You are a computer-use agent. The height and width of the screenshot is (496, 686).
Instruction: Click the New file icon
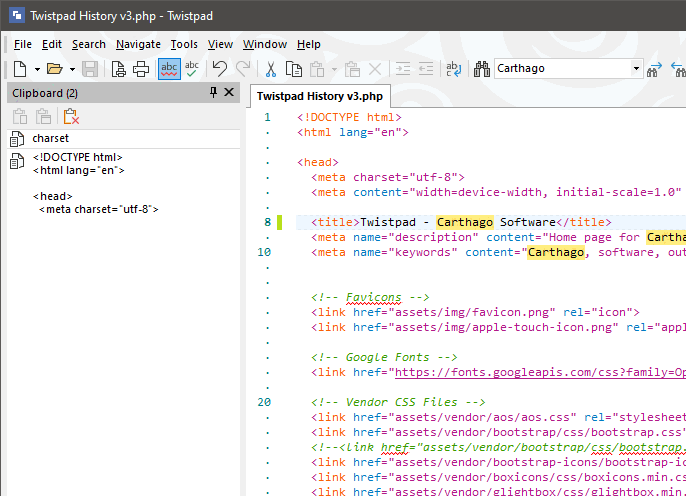coord(20,69)
